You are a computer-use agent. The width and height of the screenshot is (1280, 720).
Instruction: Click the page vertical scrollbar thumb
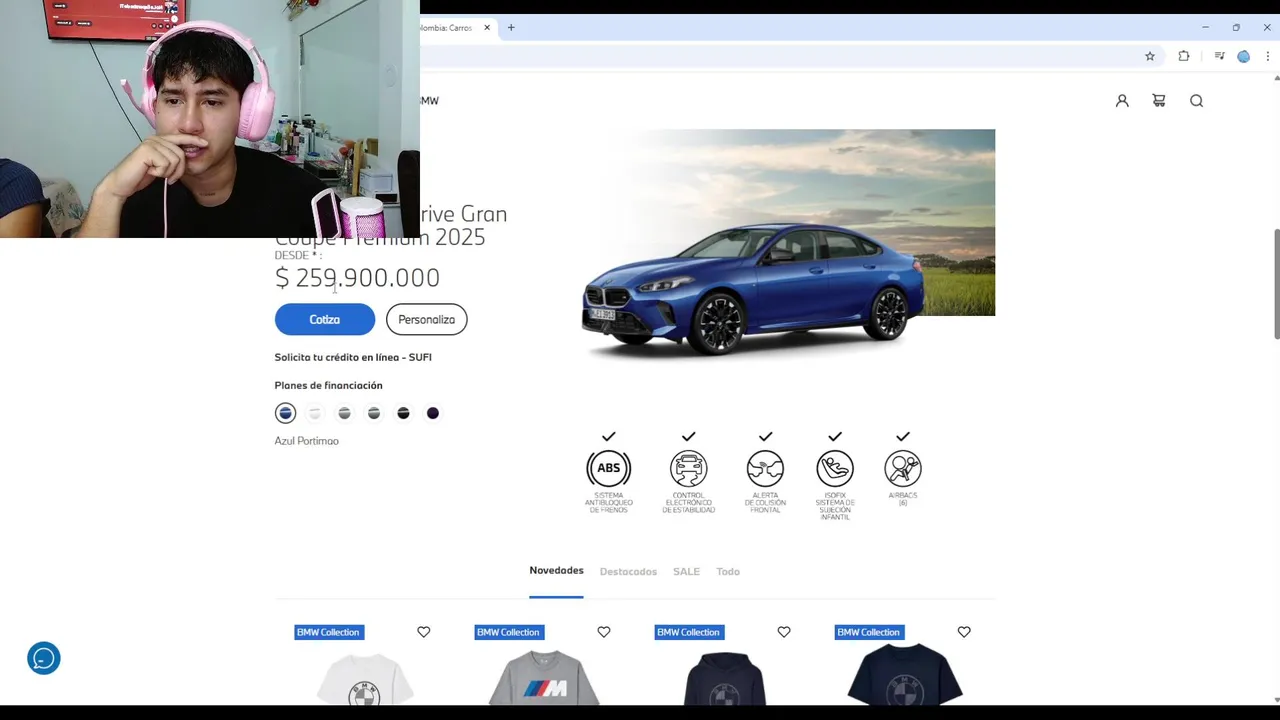(x=1275, y=285)
